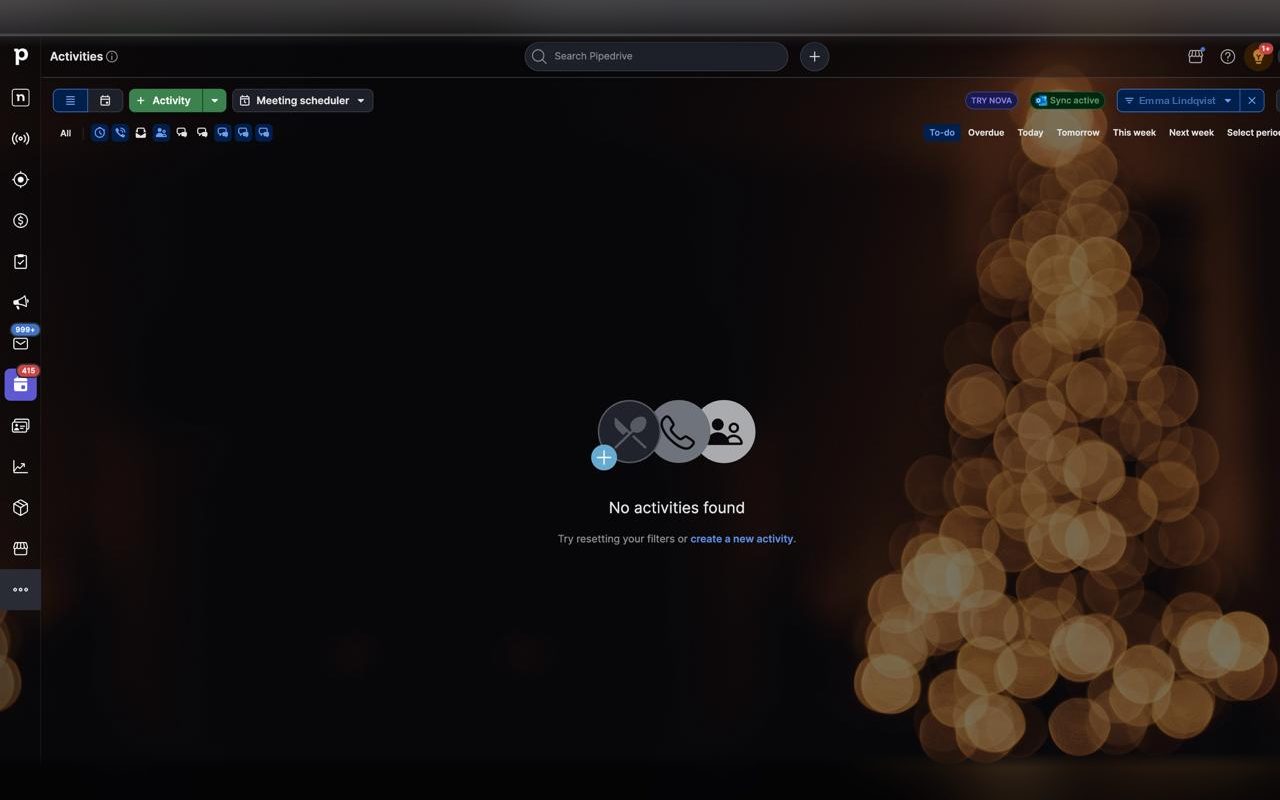Toggle the meeting people type filter
The height and width of the screenshot is (800, 1280).
[161, 133]
